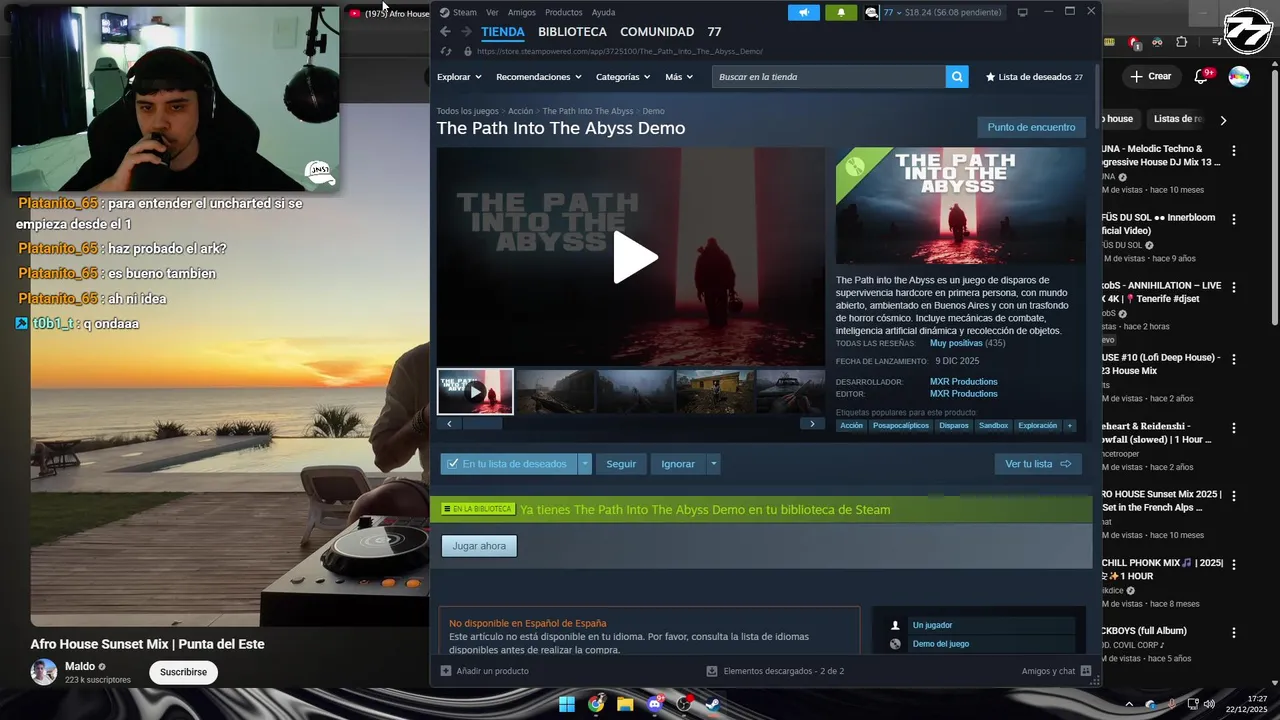Image resolution: width=1280 pixels, height=720 pixels.
Task: Open Explorar store dropdown
Action: 459,77
